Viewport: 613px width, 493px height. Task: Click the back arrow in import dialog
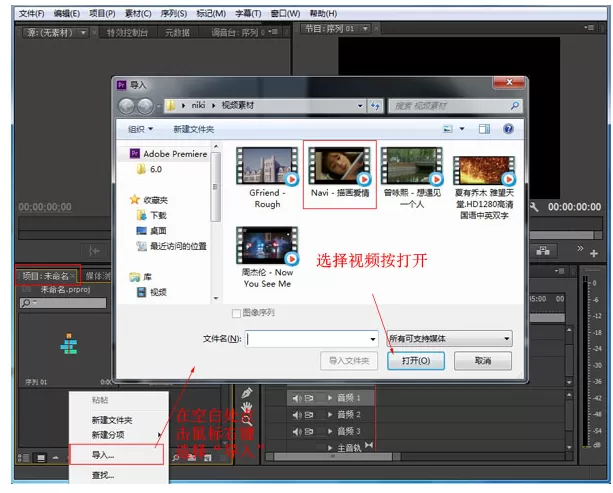(127, 106)
